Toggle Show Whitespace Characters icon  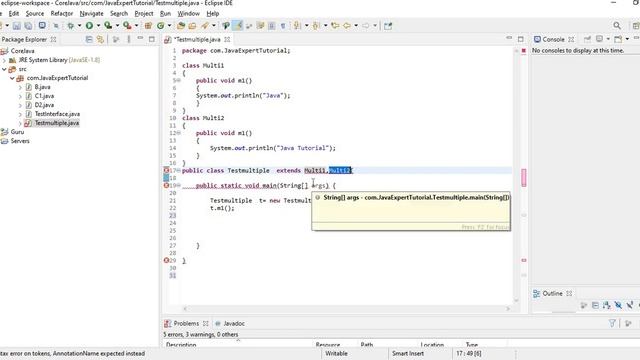[283, 26]
